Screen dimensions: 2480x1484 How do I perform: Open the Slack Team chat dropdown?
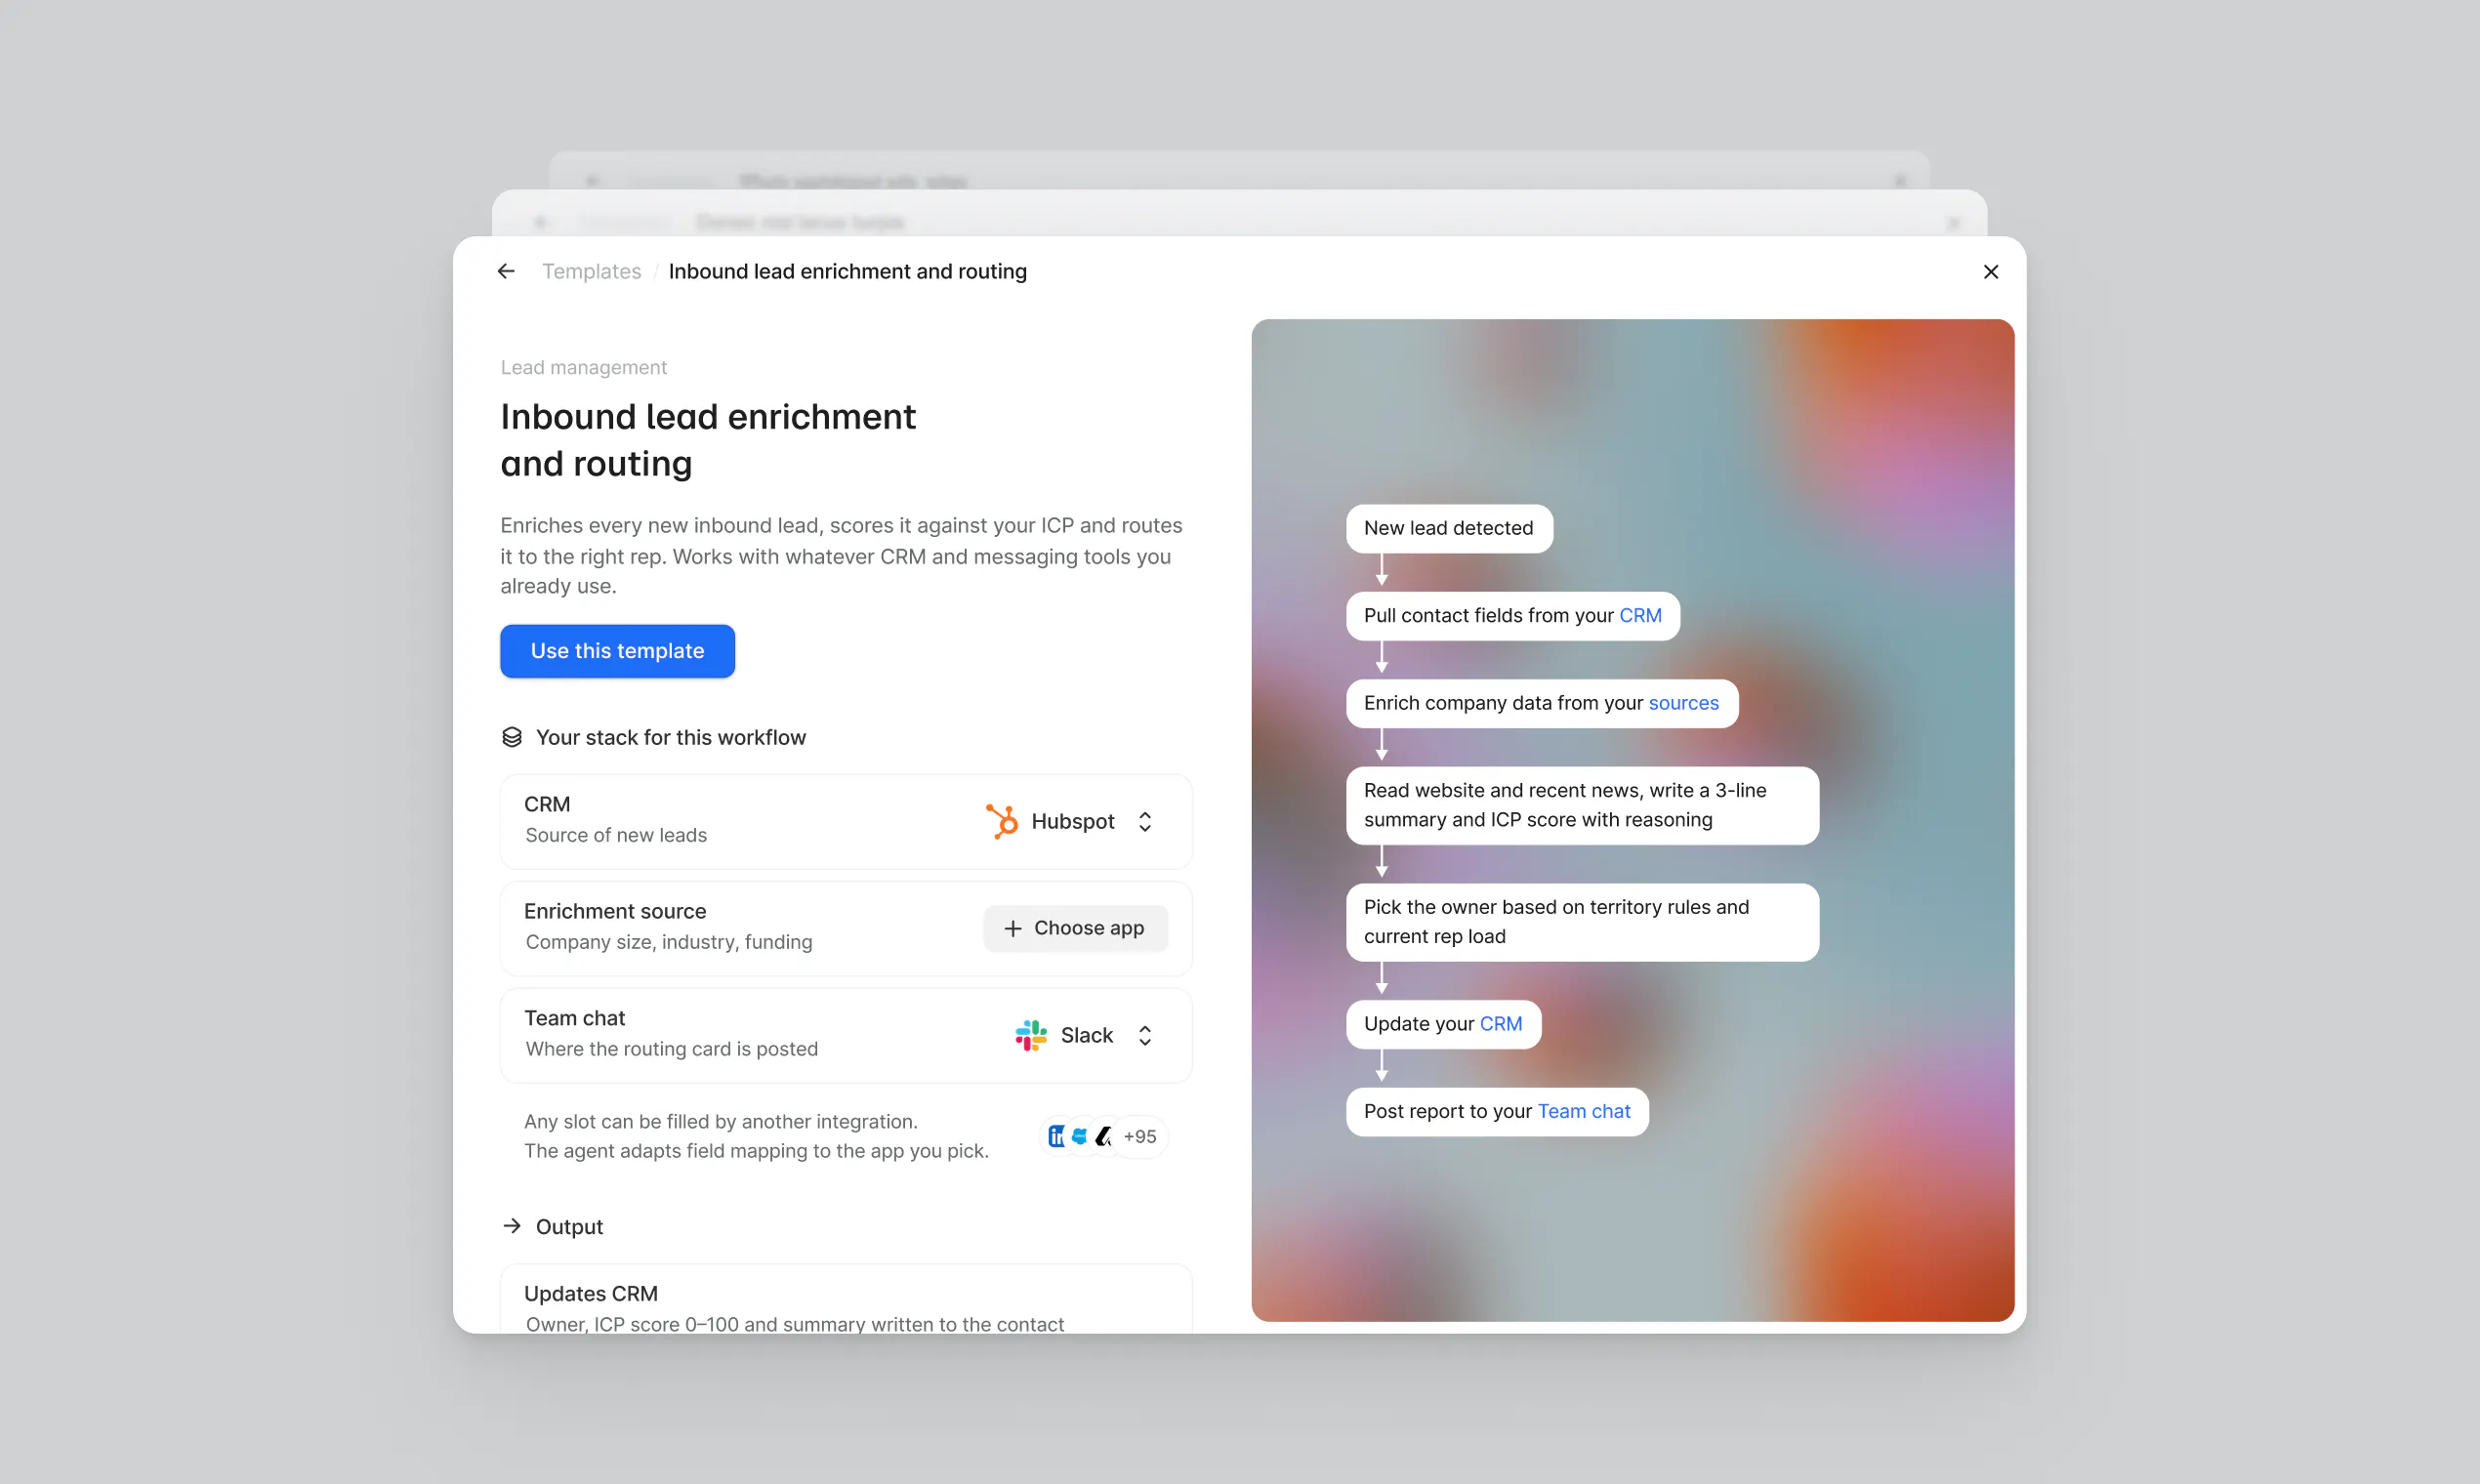(1085, 1034)
